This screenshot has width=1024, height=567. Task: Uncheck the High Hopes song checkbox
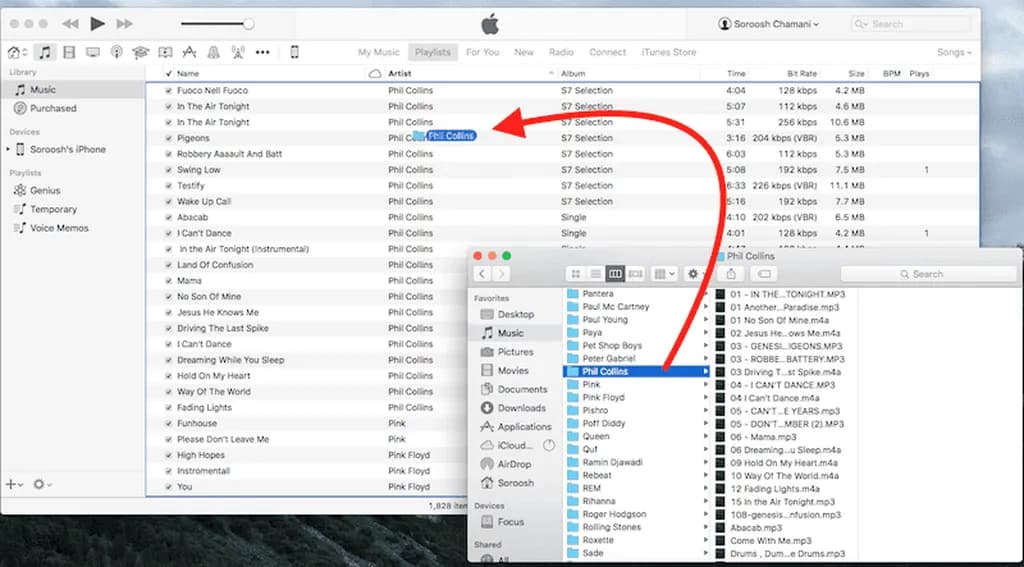[x=168, y=455]
